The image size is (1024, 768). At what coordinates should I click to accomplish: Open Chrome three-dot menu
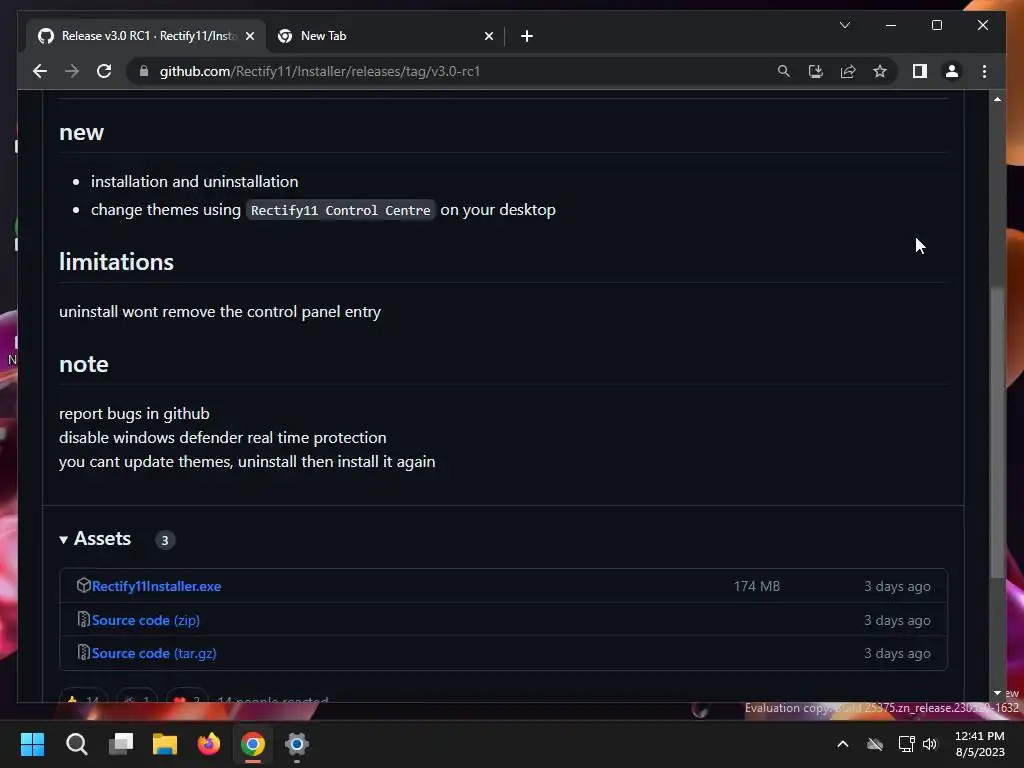point(984,71)
